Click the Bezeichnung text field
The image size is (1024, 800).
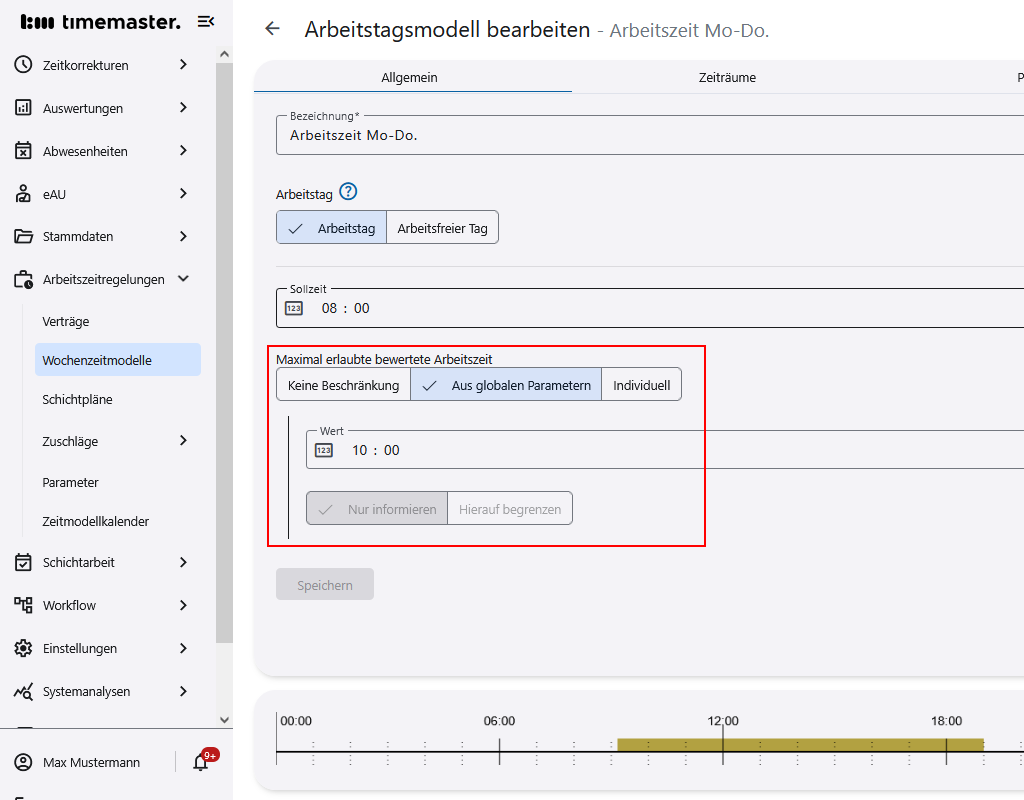(x=650, y=135)
